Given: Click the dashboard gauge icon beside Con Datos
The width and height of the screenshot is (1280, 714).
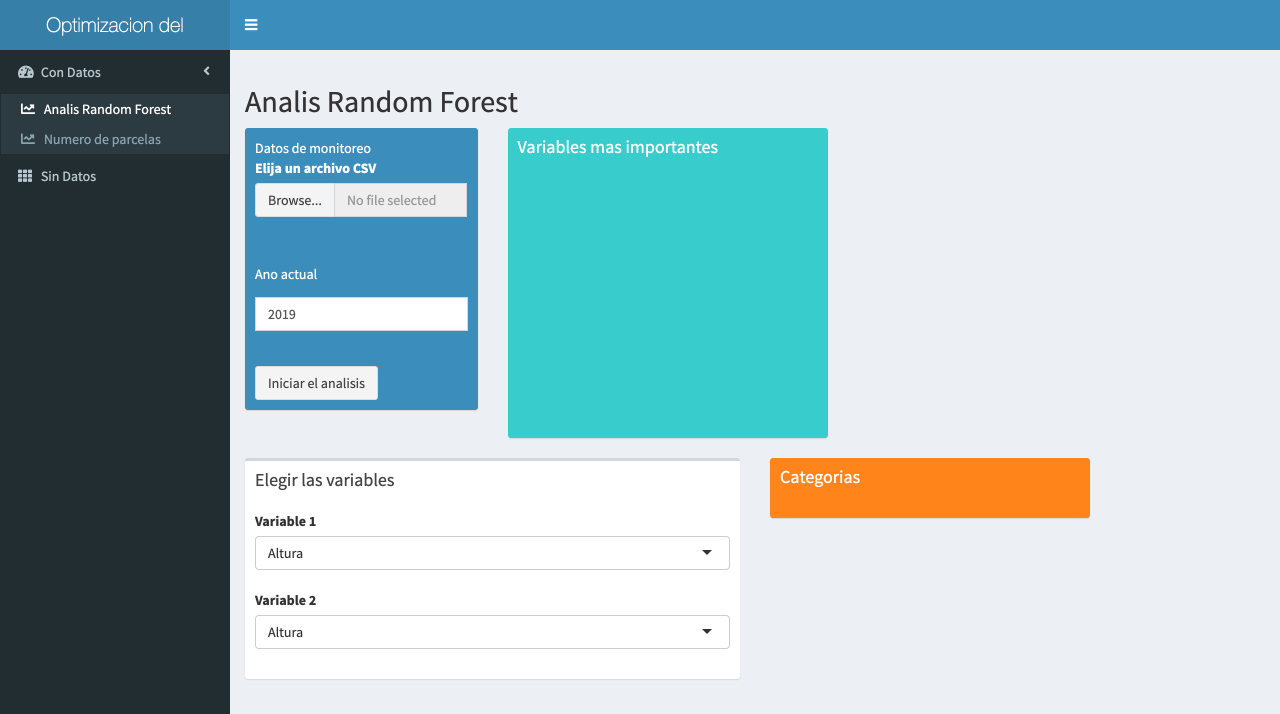Looking at the screenshot, I should [26, 72].
